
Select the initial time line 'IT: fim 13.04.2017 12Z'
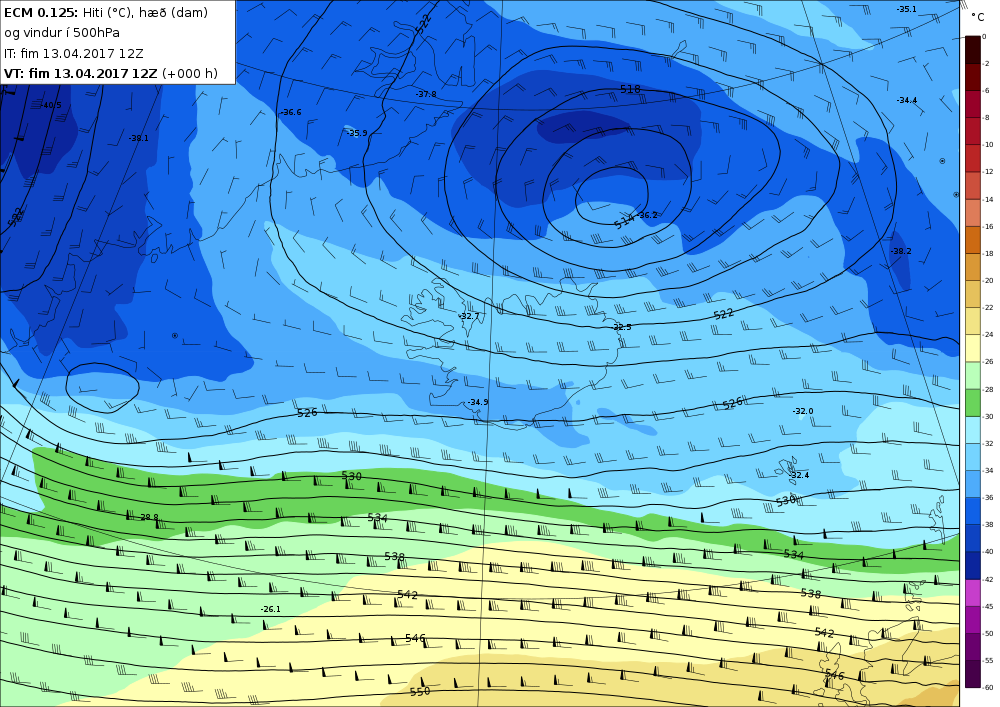[x=73, y=54]
